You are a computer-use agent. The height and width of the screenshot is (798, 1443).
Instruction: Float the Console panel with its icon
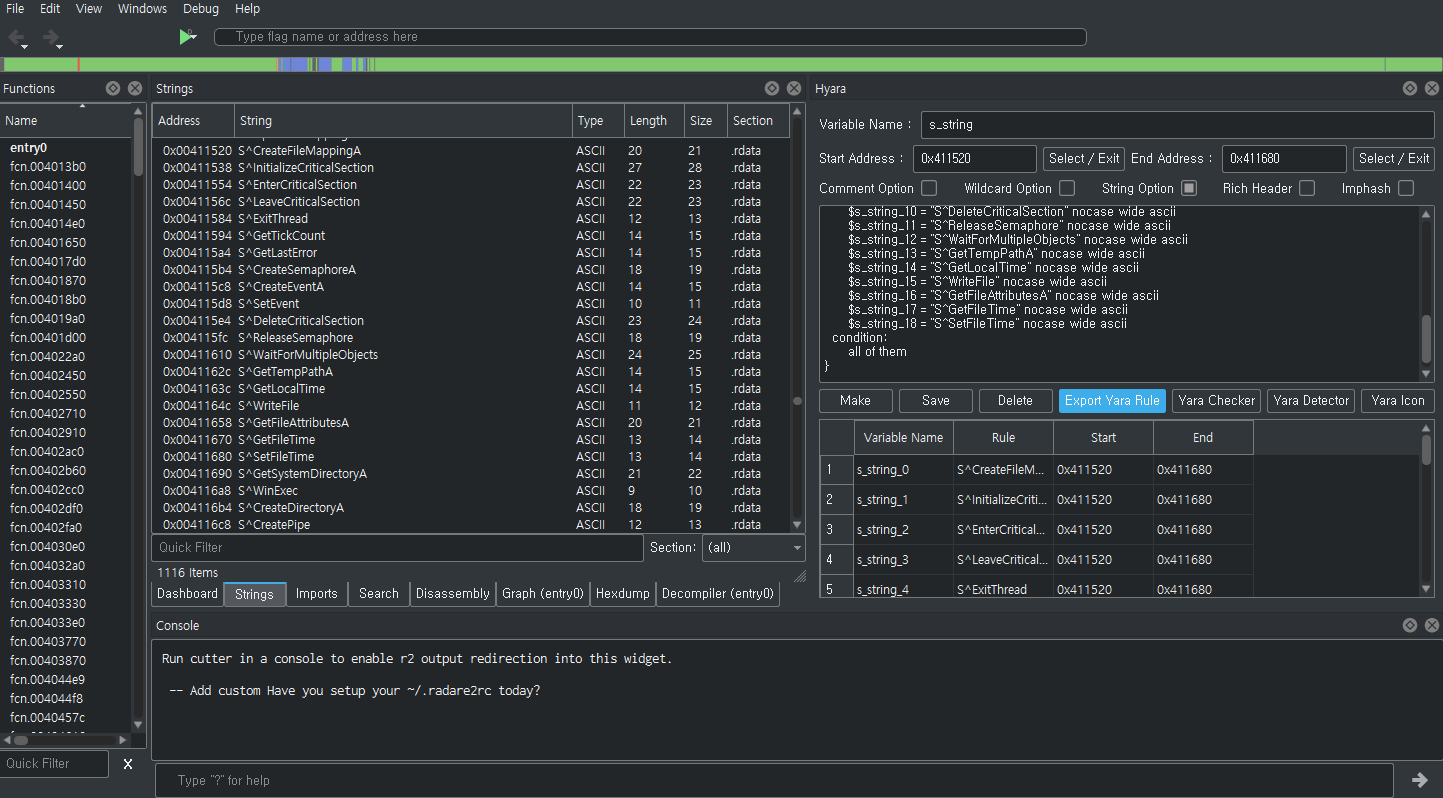tap(1409, 625)
